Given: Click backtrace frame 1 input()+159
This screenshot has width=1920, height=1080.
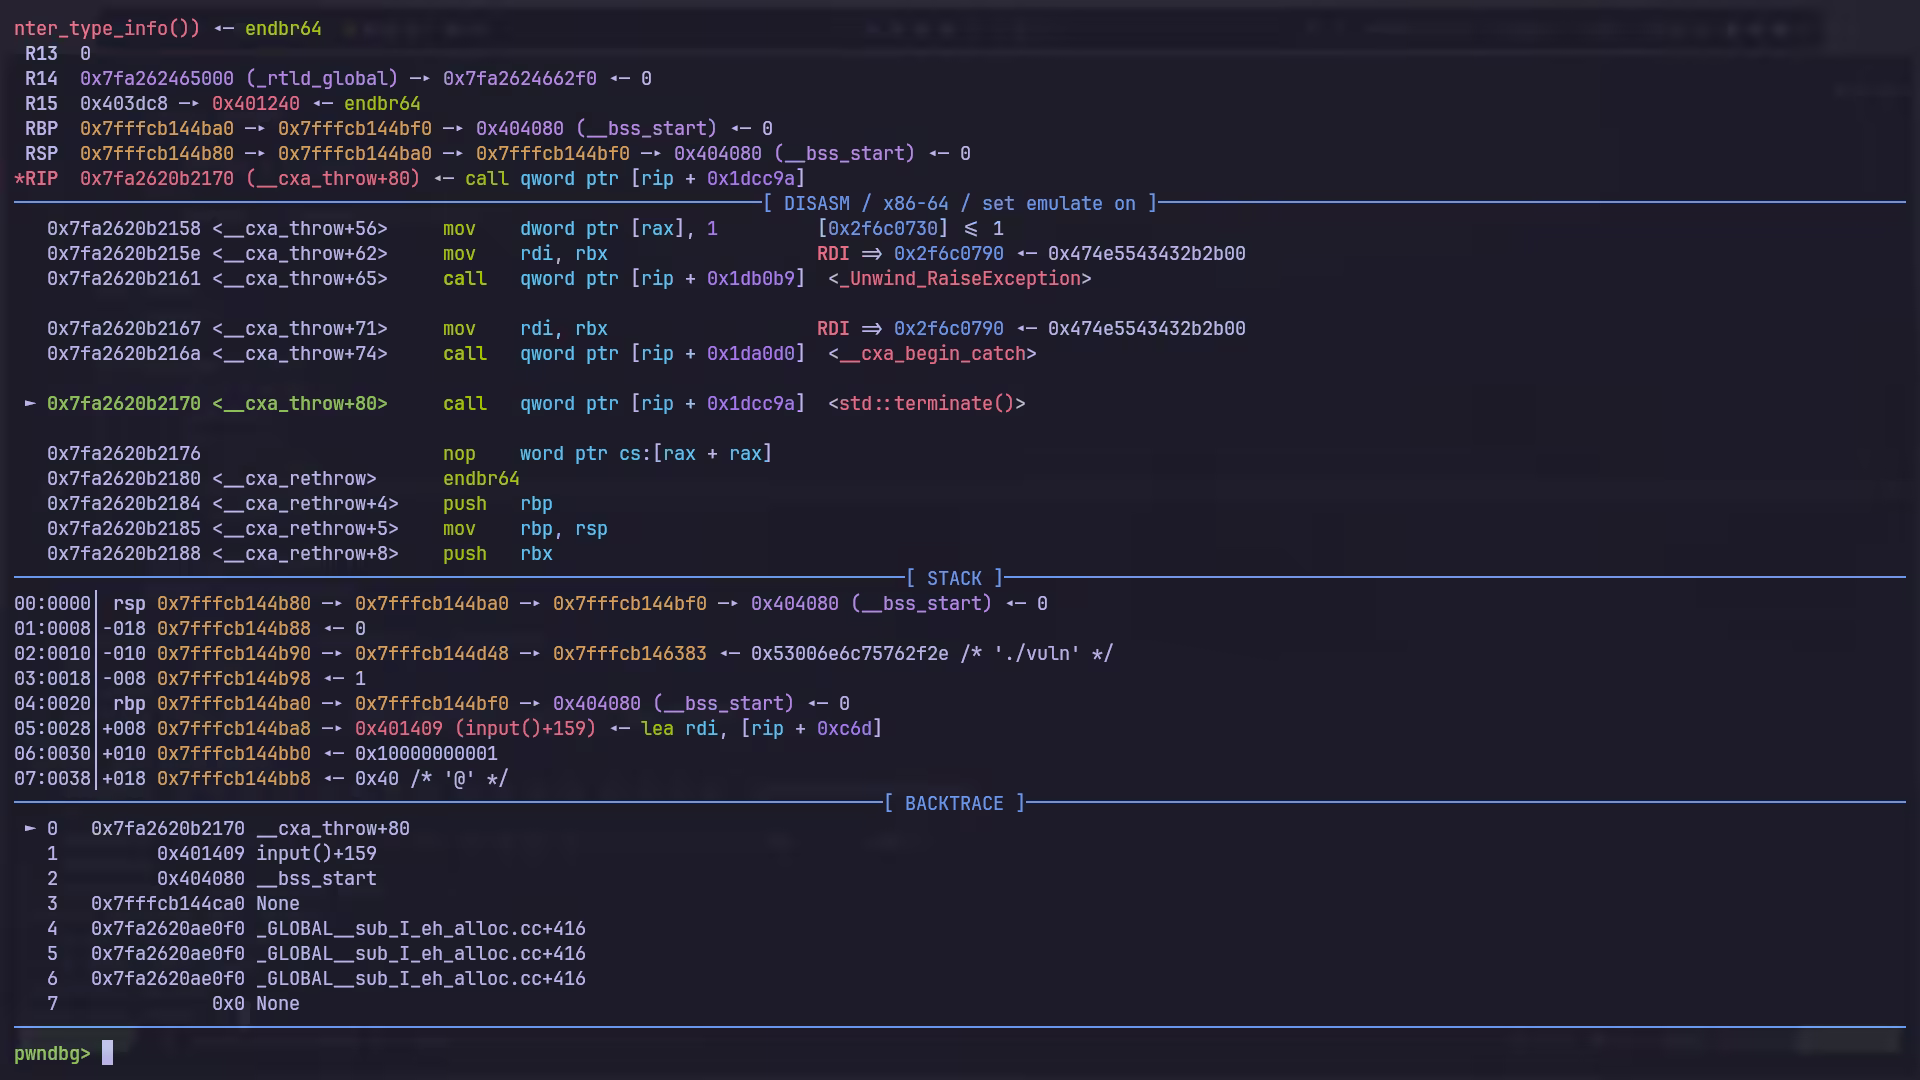Looking at the screenshot, I should click(x=316, y=854).
